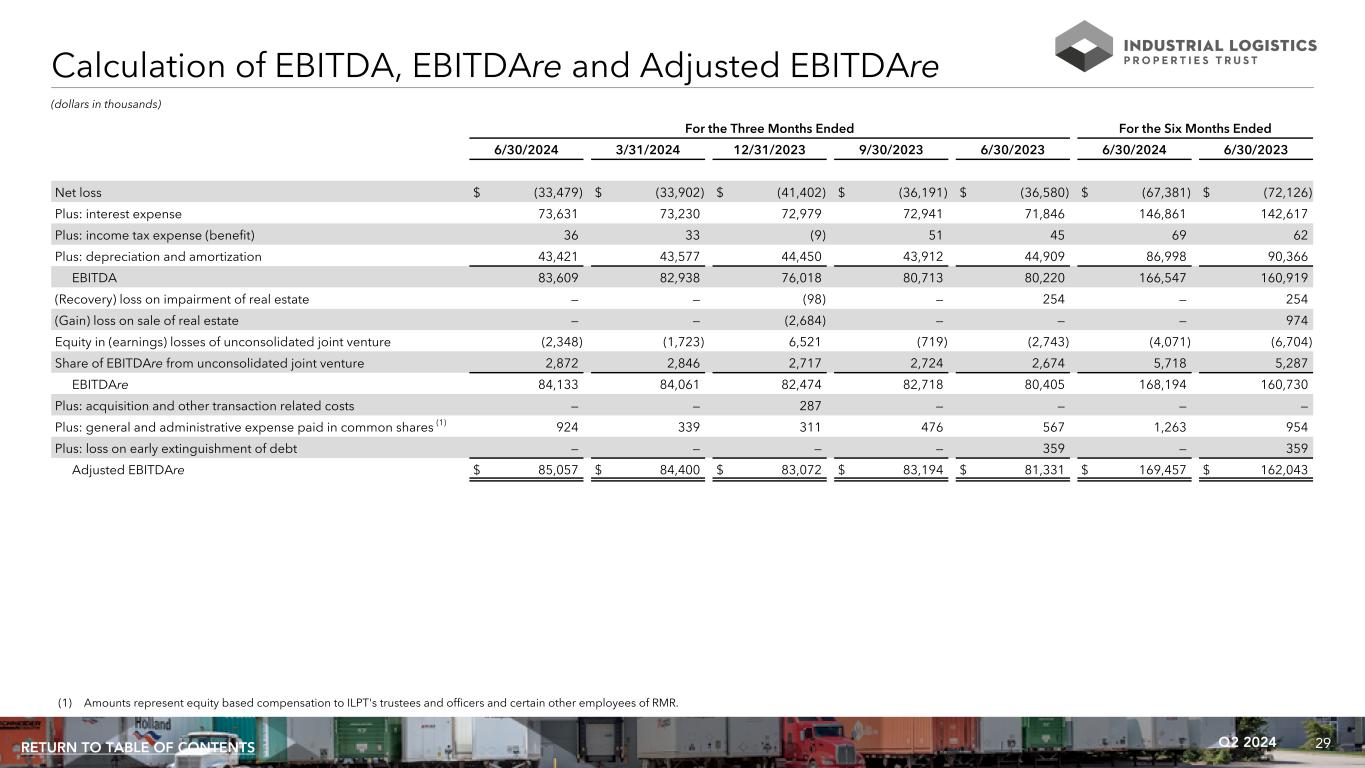The image size is (1365, 768).
Task: Click the G&A share expense value 1,263
Action: (1172, 428)
